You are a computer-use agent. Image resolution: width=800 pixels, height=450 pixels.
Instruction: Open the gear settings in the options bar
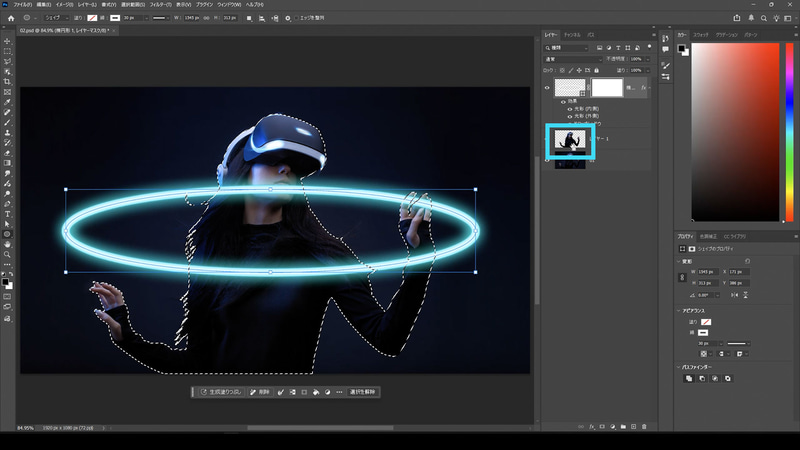pyautogui.click(x=288, y=18)
